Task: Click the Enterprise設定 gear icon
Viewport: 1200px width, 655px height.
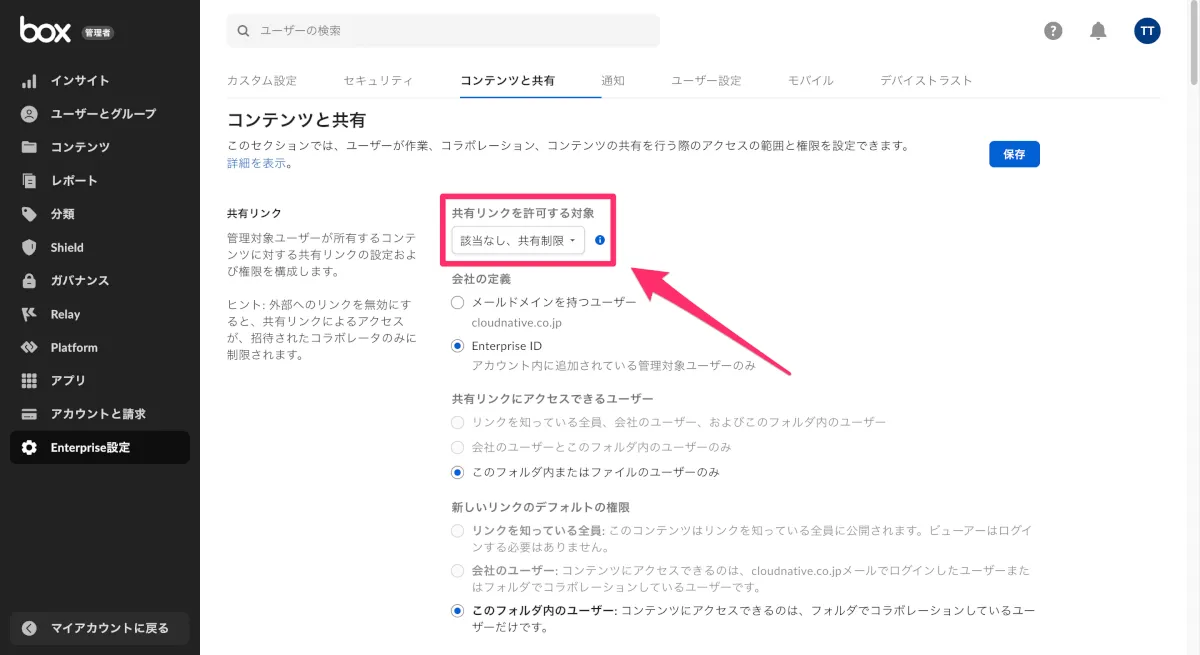Action: pyautogui.click(x=29, y=448)
